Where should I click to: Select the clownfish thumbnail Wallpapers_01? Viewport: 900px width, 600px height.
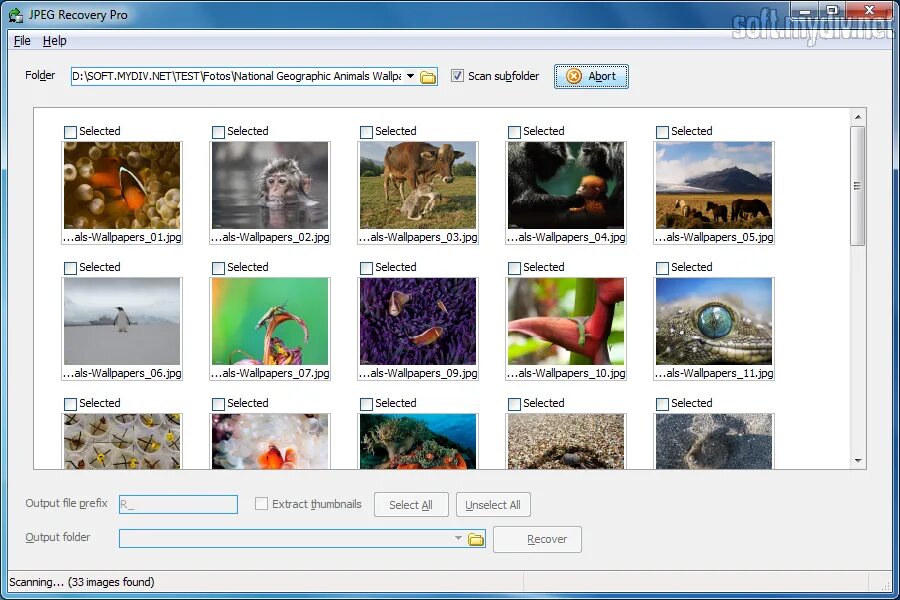pyautogui.click(x=122, y=185)
